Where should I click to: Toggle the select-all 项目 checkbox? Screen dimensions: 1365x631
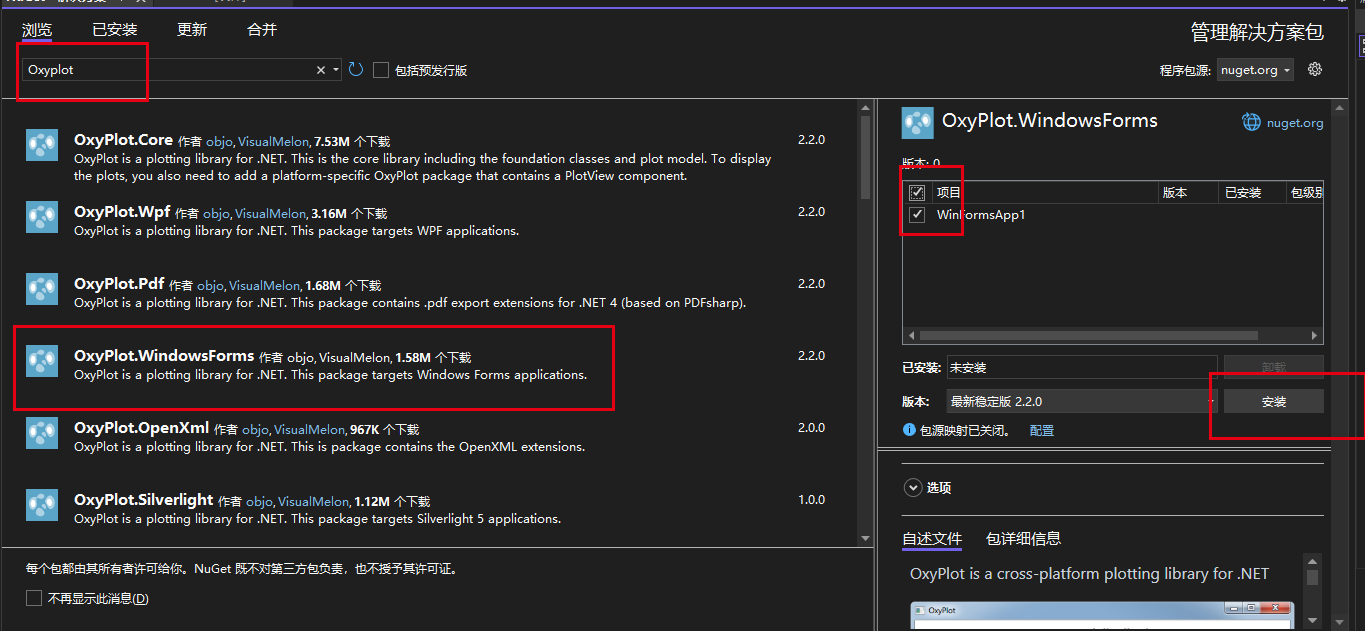click(917, 192)
